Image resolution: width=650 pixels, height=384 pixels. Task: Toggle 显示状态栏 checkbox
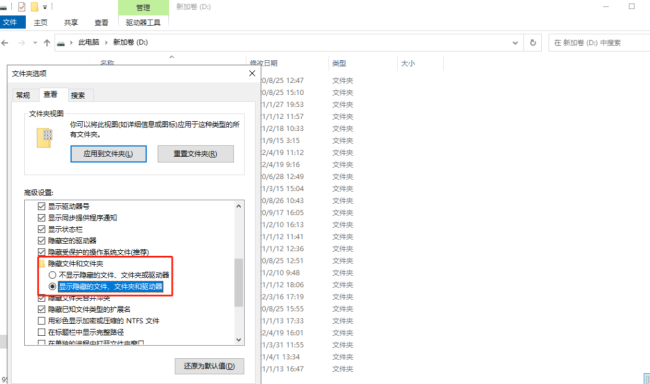41,229
